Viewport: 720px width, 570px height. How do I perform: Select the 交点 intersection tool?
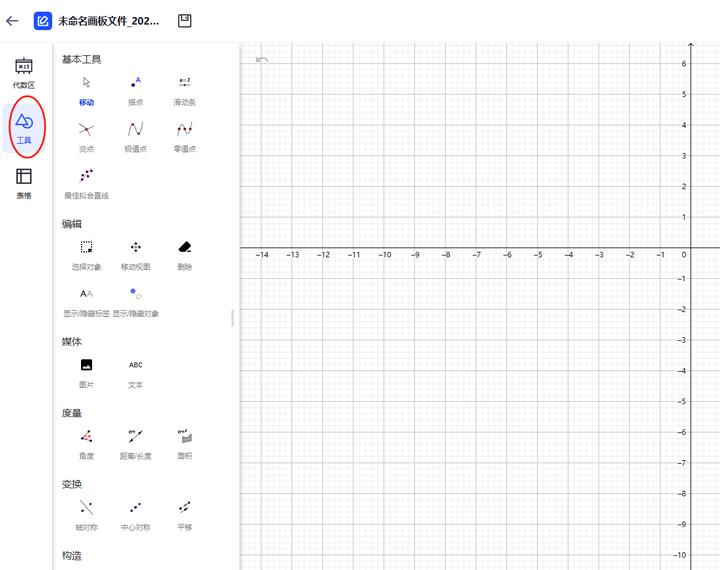(x=86, y=138)
